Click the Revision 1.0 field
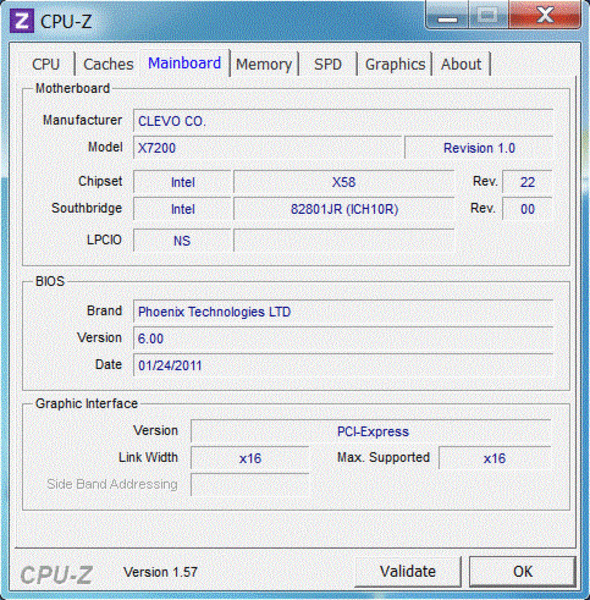This screenshot has width=590, height=600. (479, 148)
